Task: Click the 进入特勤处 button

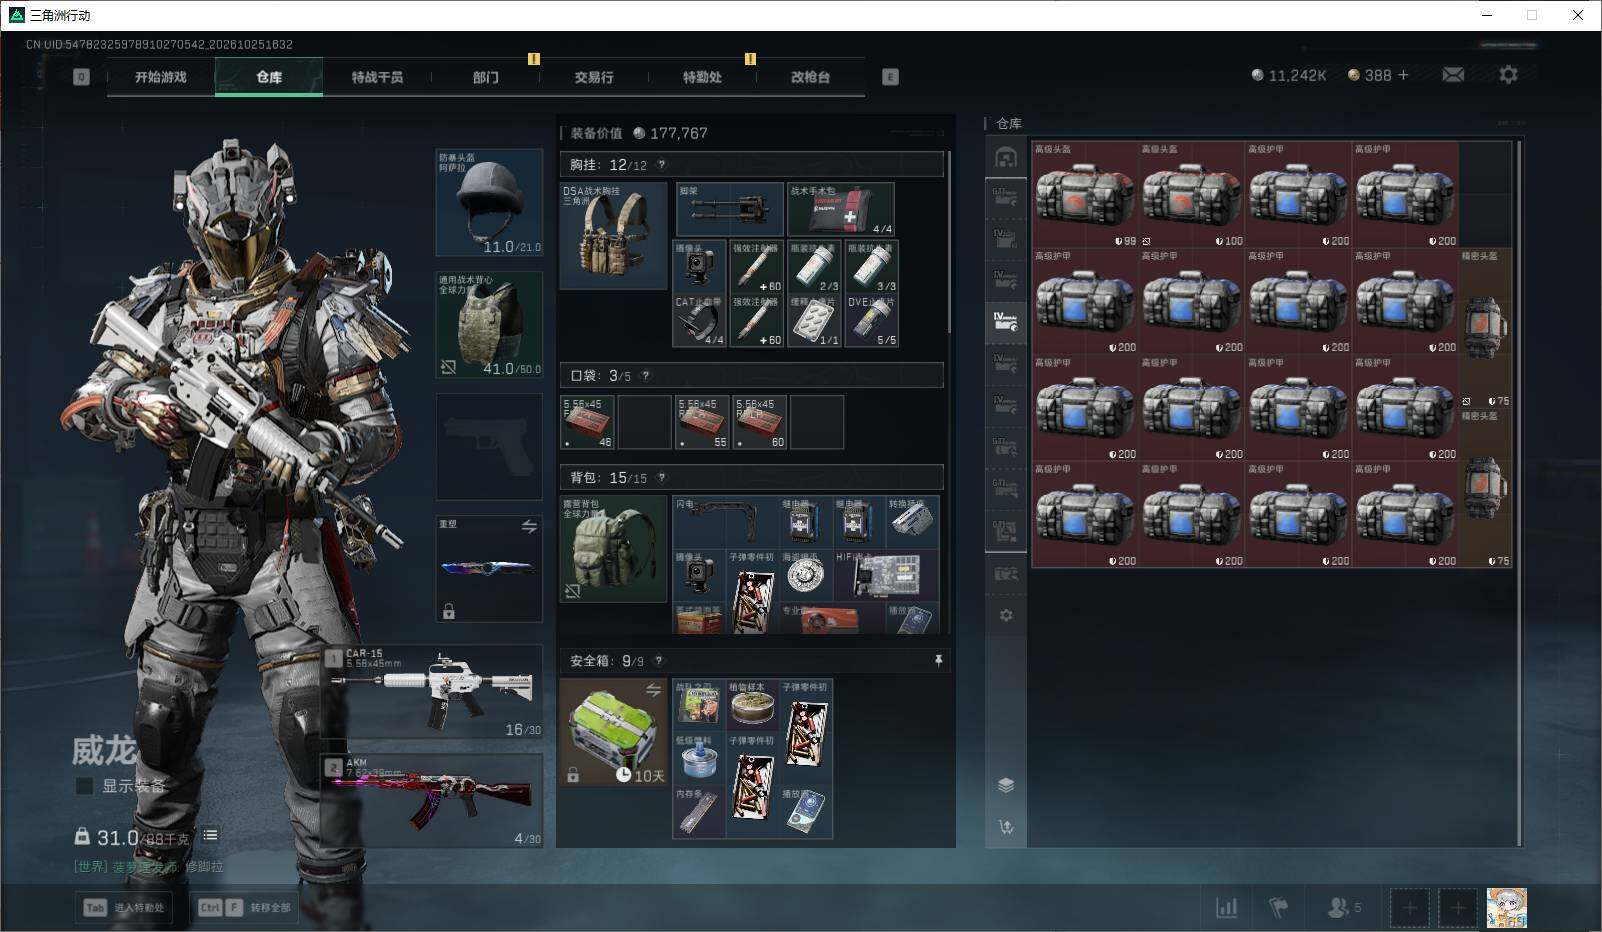Action: (x=125, y=908)
